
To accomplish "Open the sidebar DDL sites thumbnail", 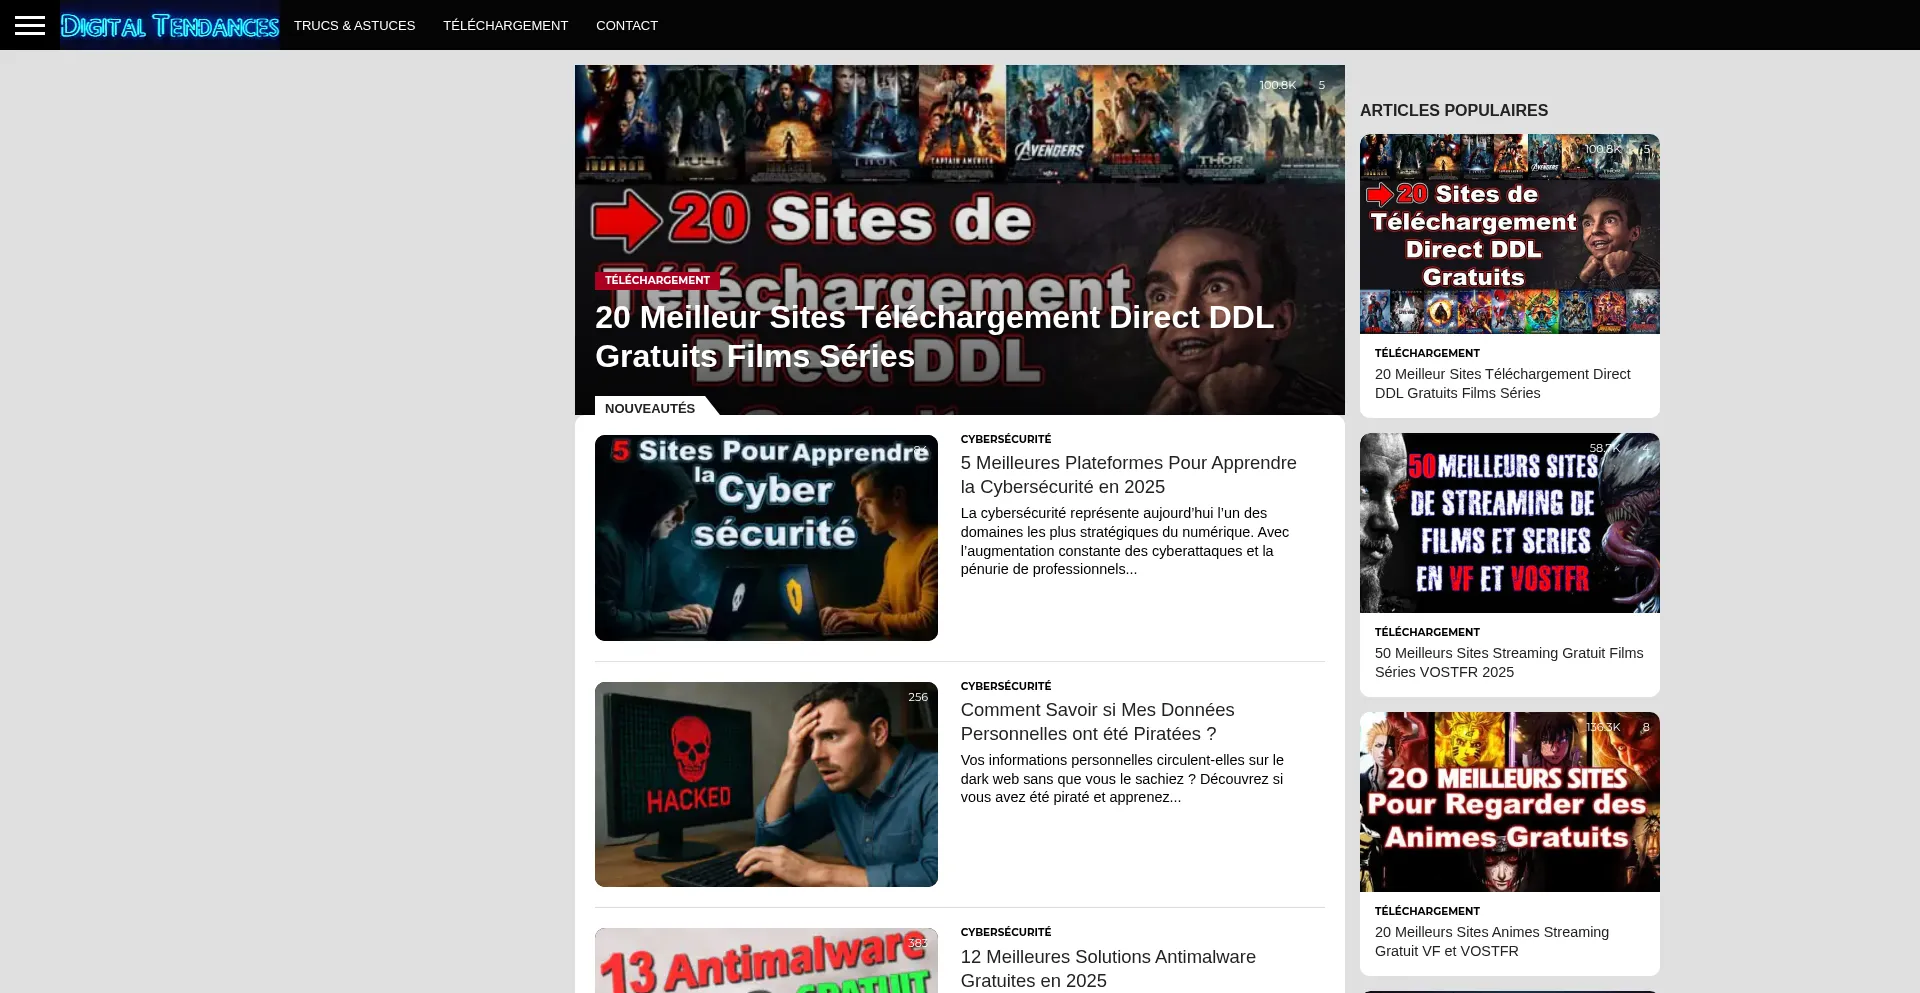I will tap(1509, 234).
